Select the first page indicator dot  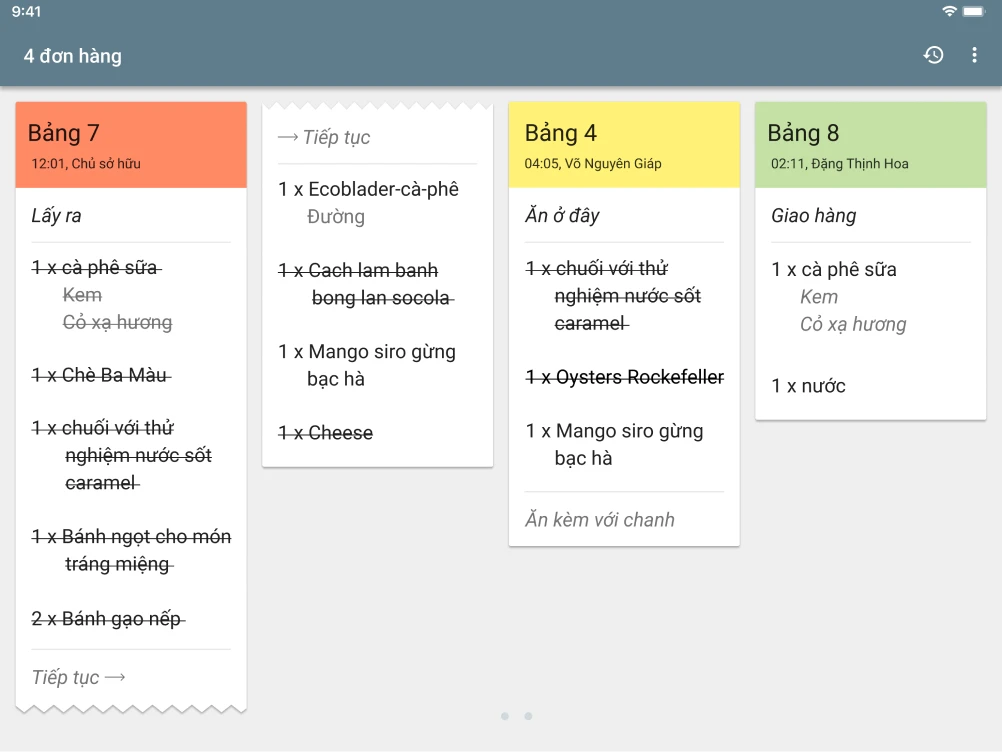(505, 716)
